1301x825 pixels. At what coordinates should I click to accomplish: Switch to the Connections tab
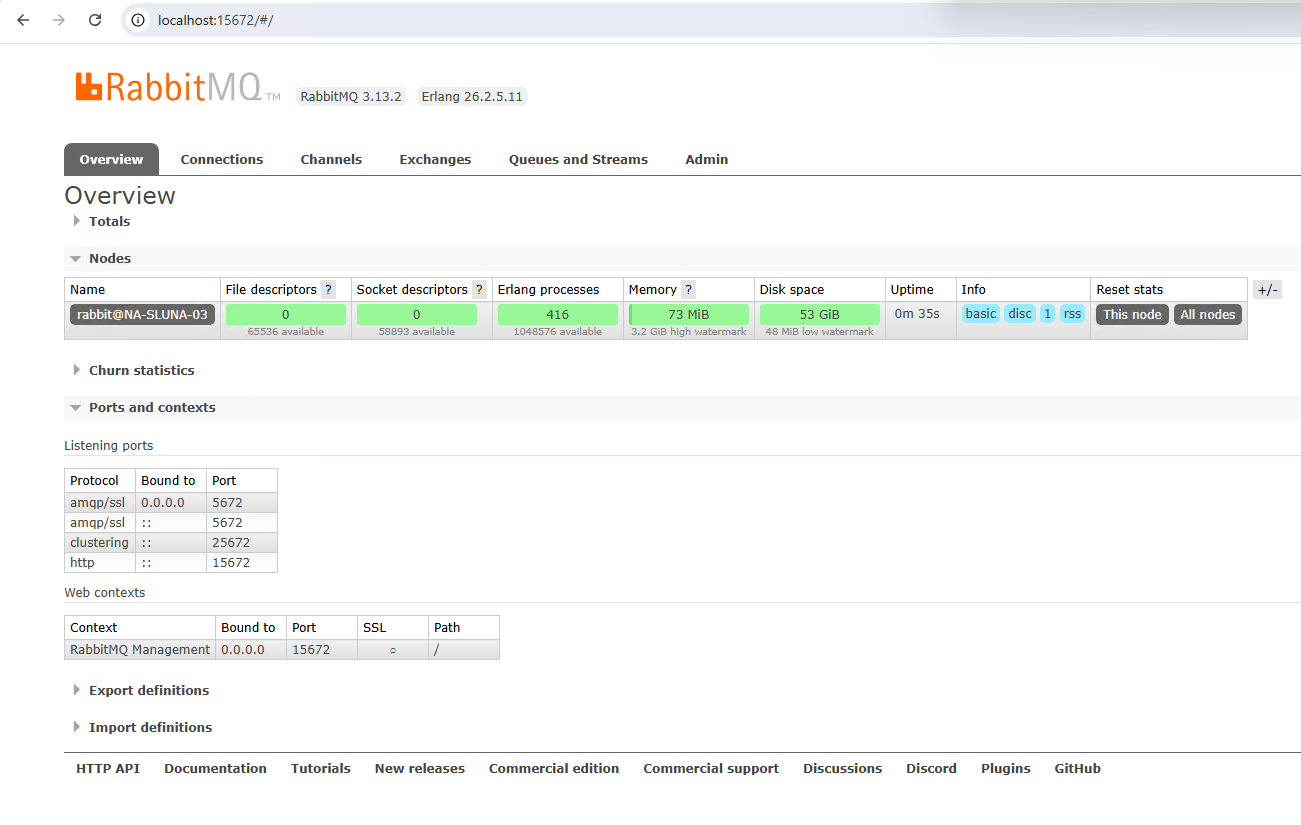(222, 159)
